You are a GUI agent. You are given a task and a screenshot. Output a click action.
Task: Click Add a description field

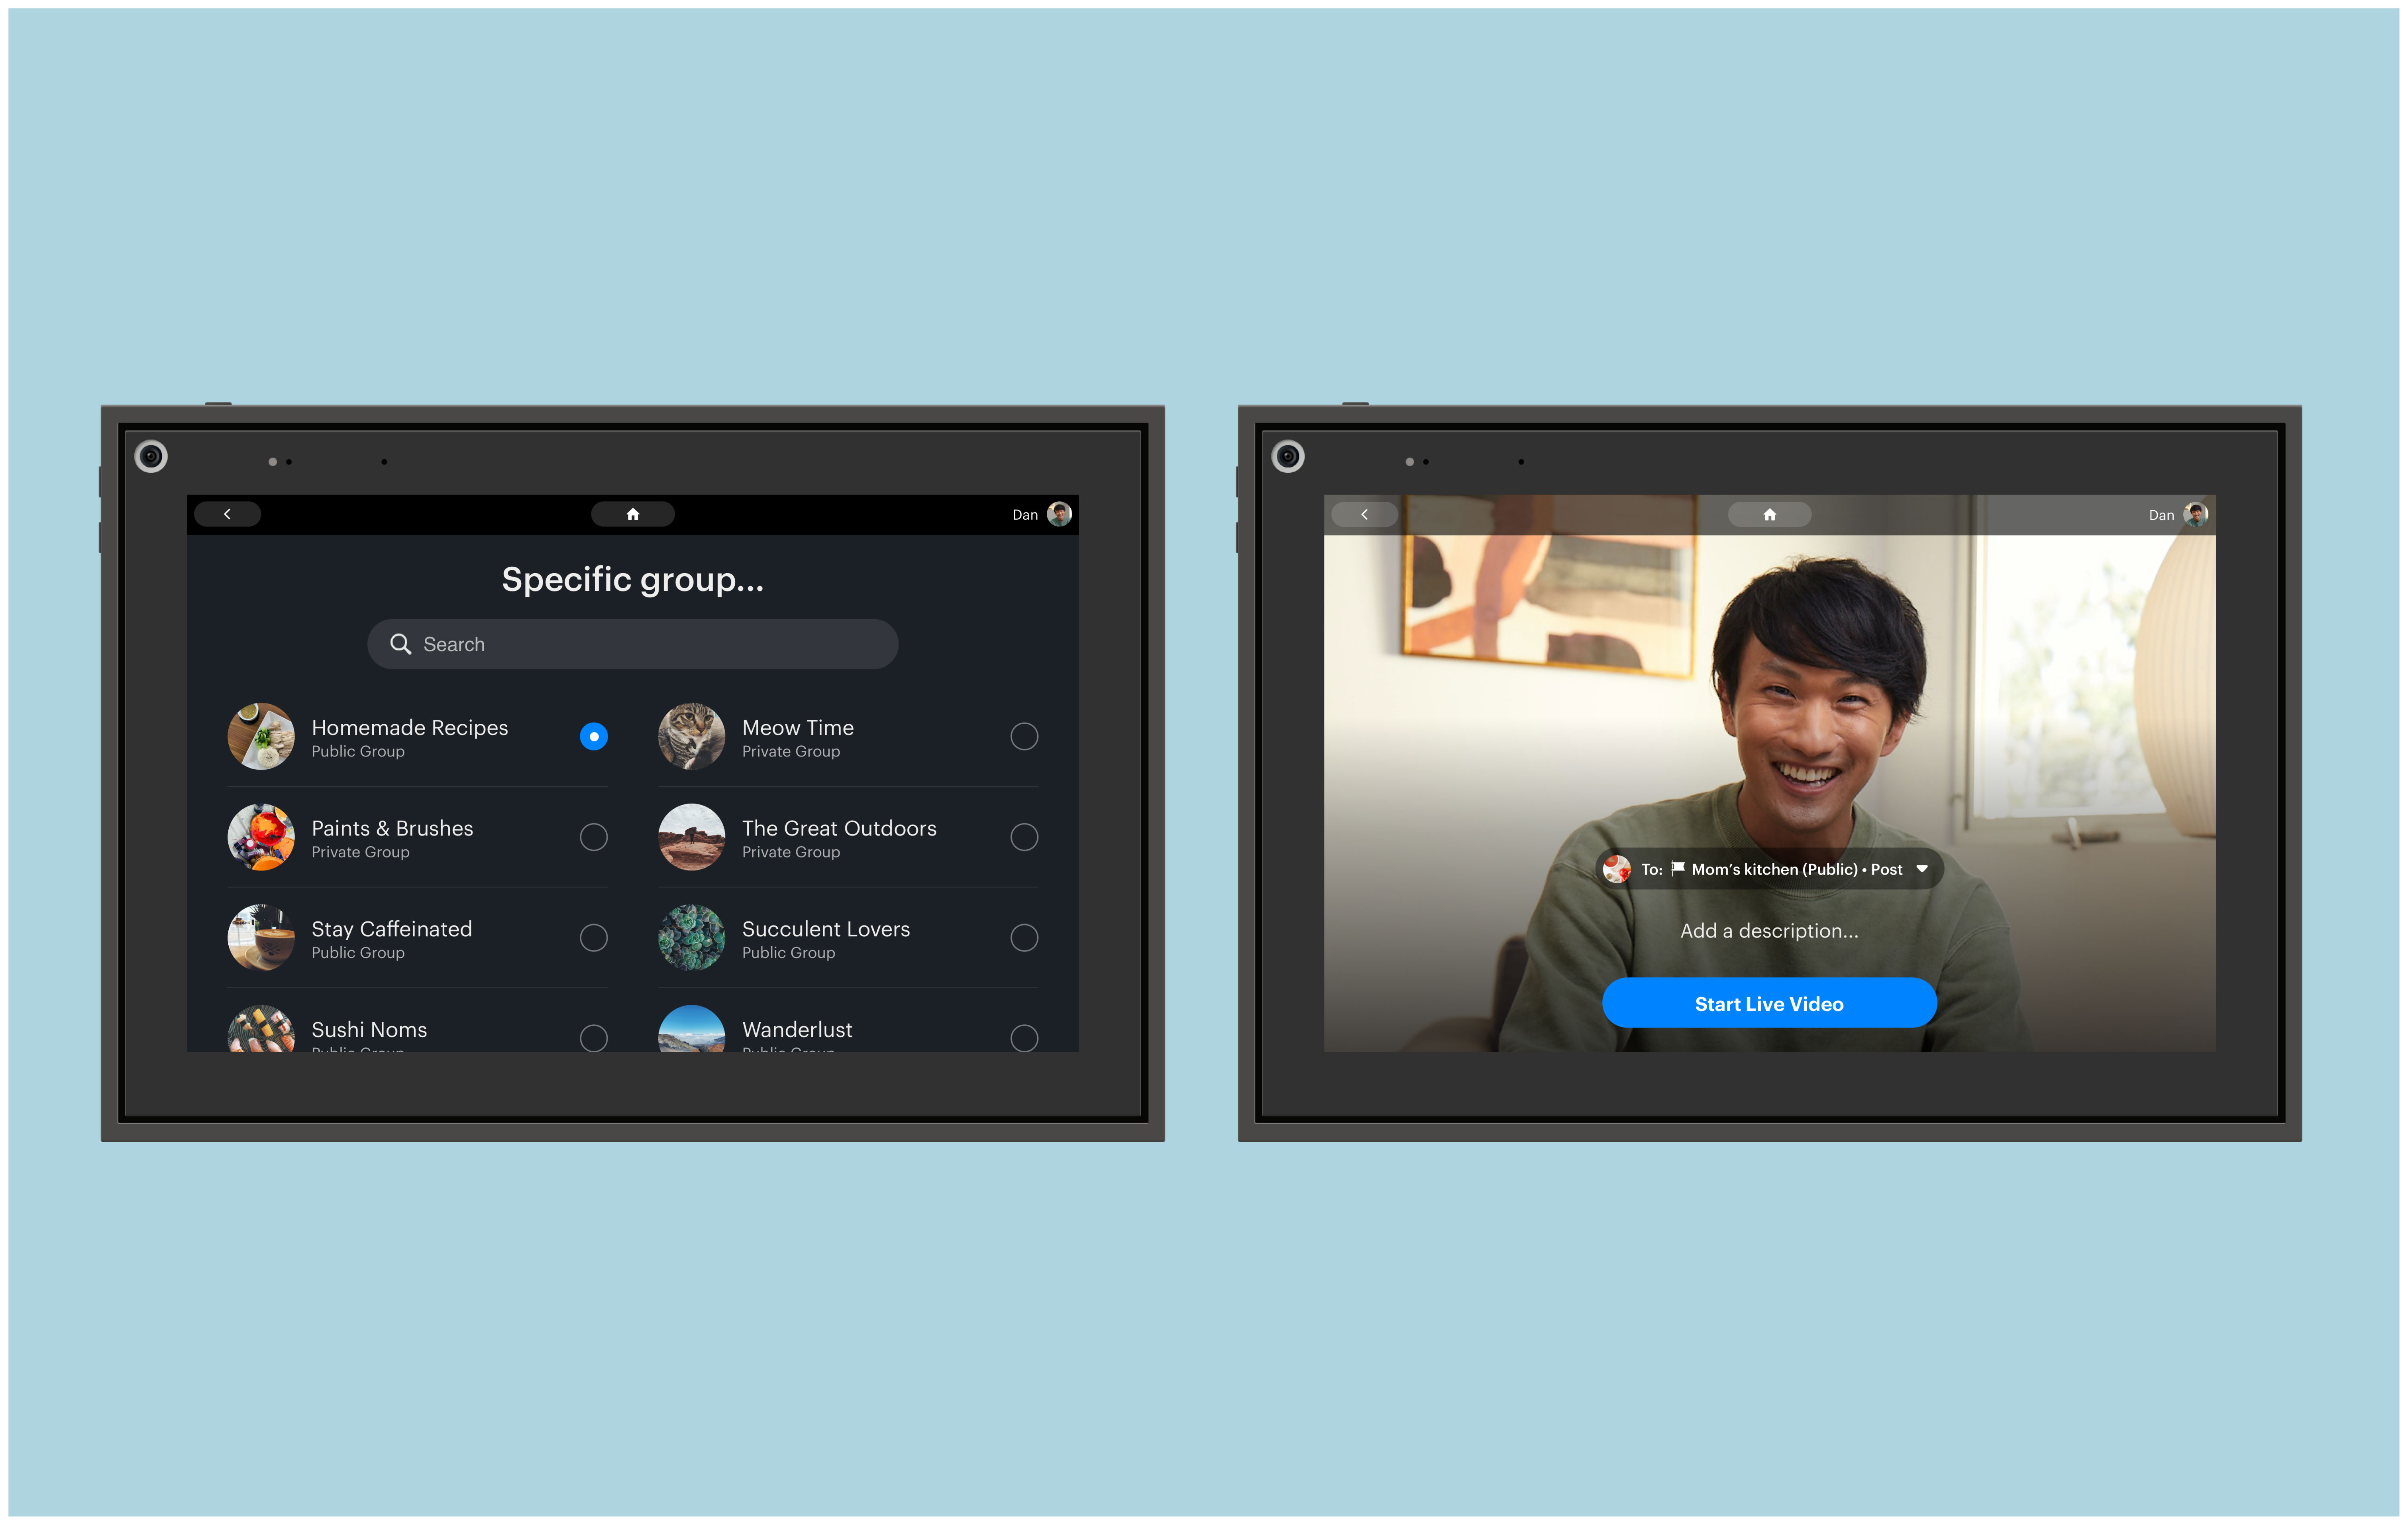tap(1768, 931)
